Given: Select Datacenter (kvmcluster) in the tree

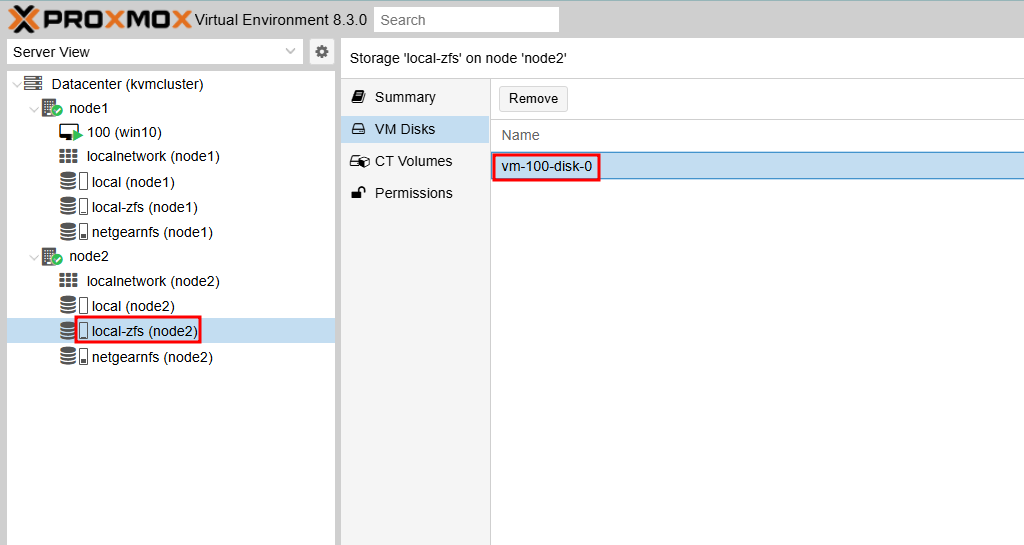Looking at the screenshot, I should click(x=127, y=84).
